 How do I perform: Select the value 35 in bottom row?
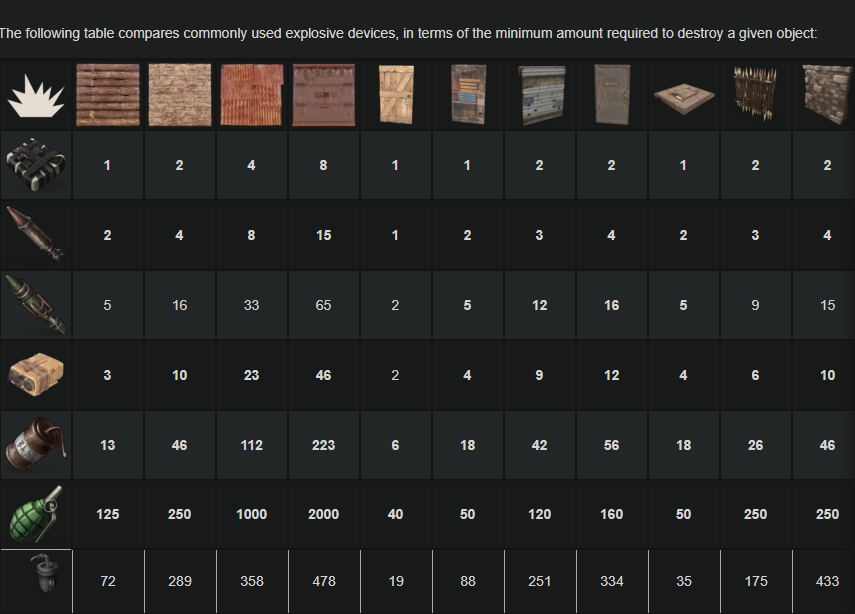pyautogui.click(x=684, y=581)
